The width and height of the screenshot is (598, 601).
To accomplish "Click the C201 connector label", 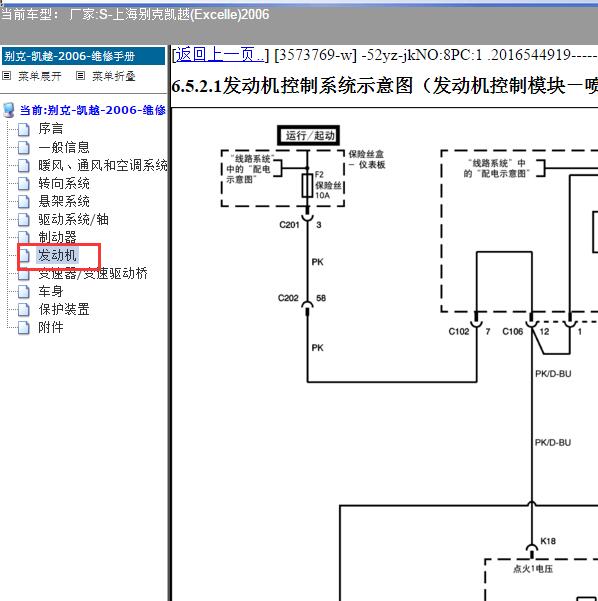I will (289, 225).
